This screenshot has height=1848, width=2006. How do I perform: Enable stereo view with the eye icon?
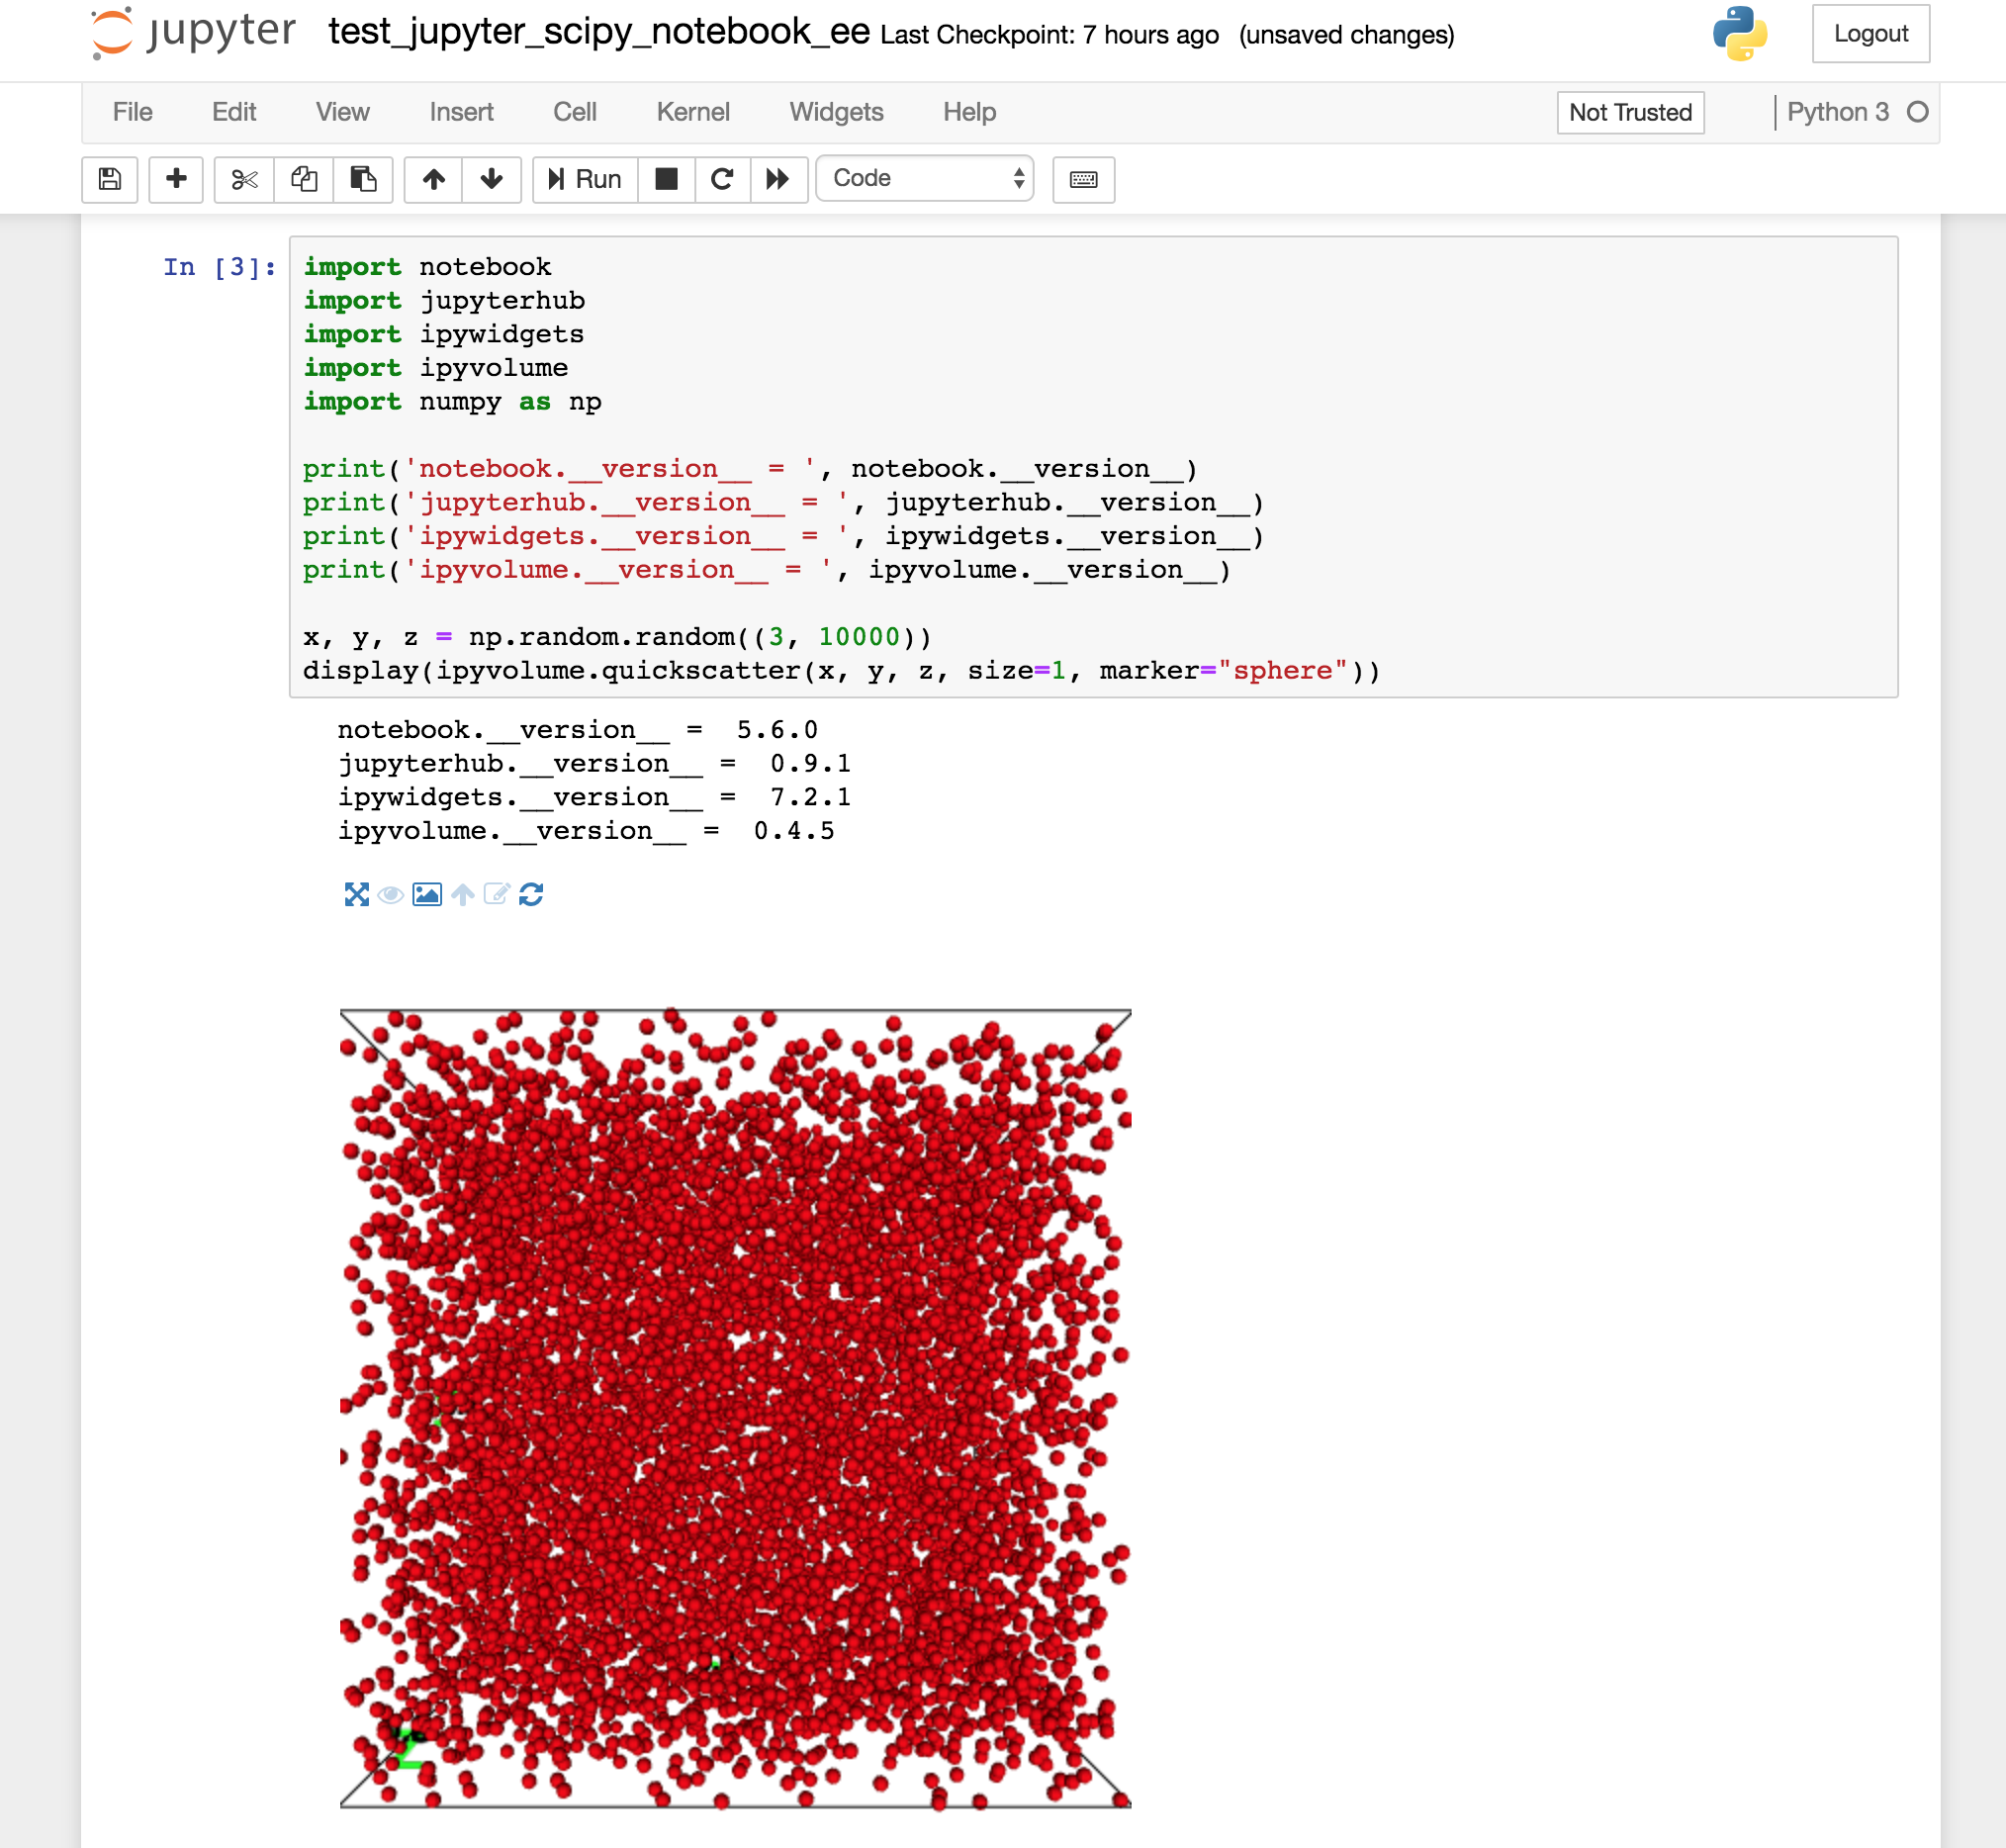pyautogui.click(x=391, y=895)
